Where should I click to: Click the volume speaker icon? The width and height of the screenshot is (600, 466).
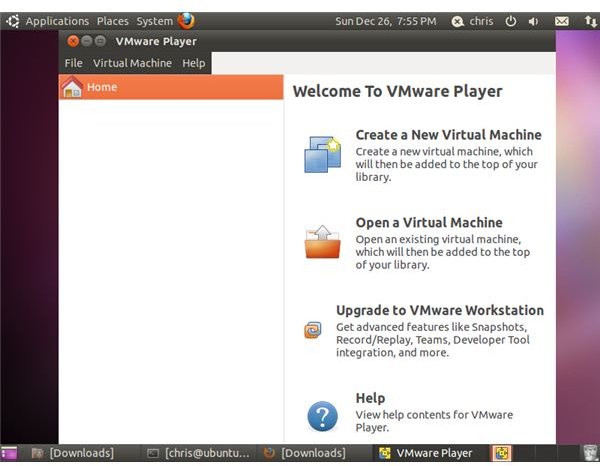533,21
